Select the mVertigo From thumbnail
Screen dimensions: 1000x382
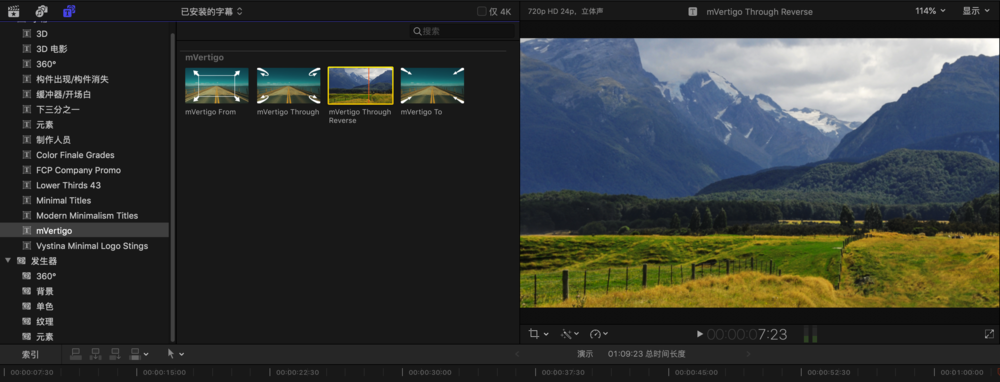coord(217,85)
